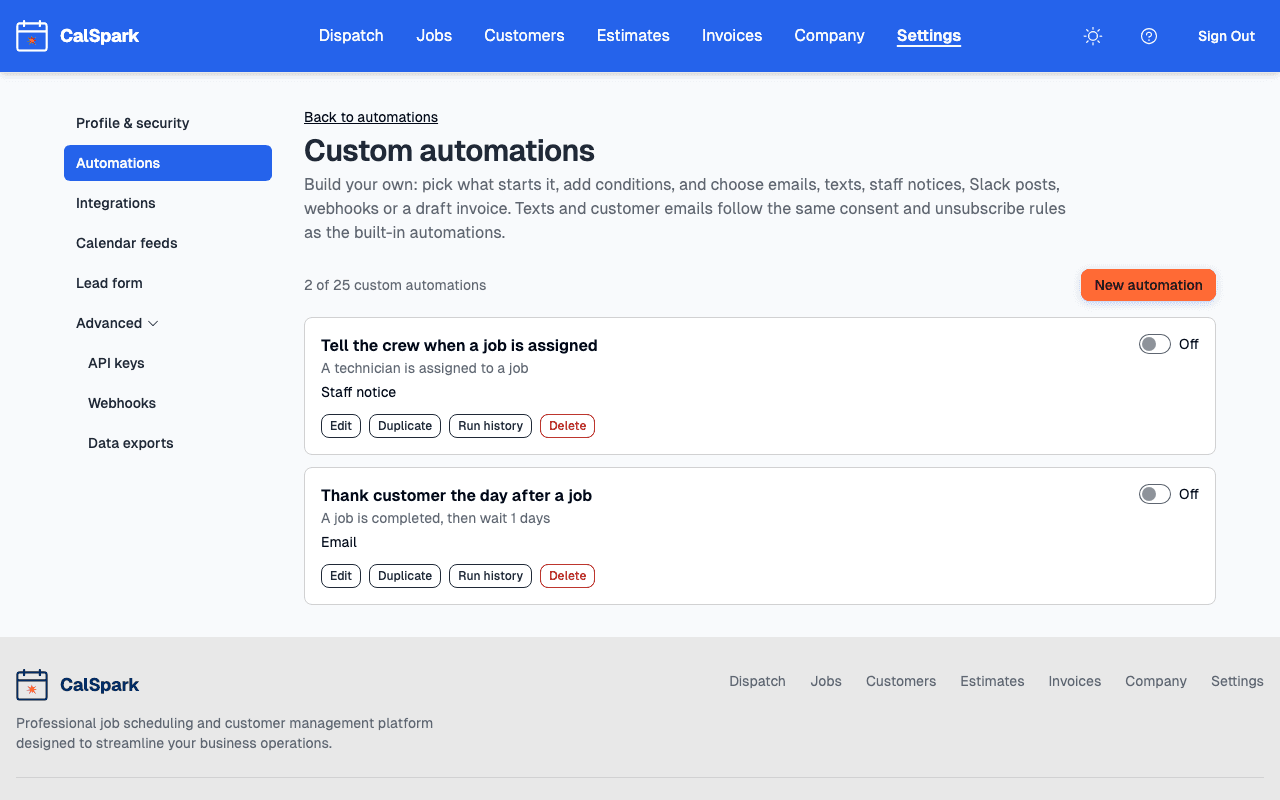Click the footer Customers link
The height and width of the screenshot is (800, 1280).
[x=901, y=681]
